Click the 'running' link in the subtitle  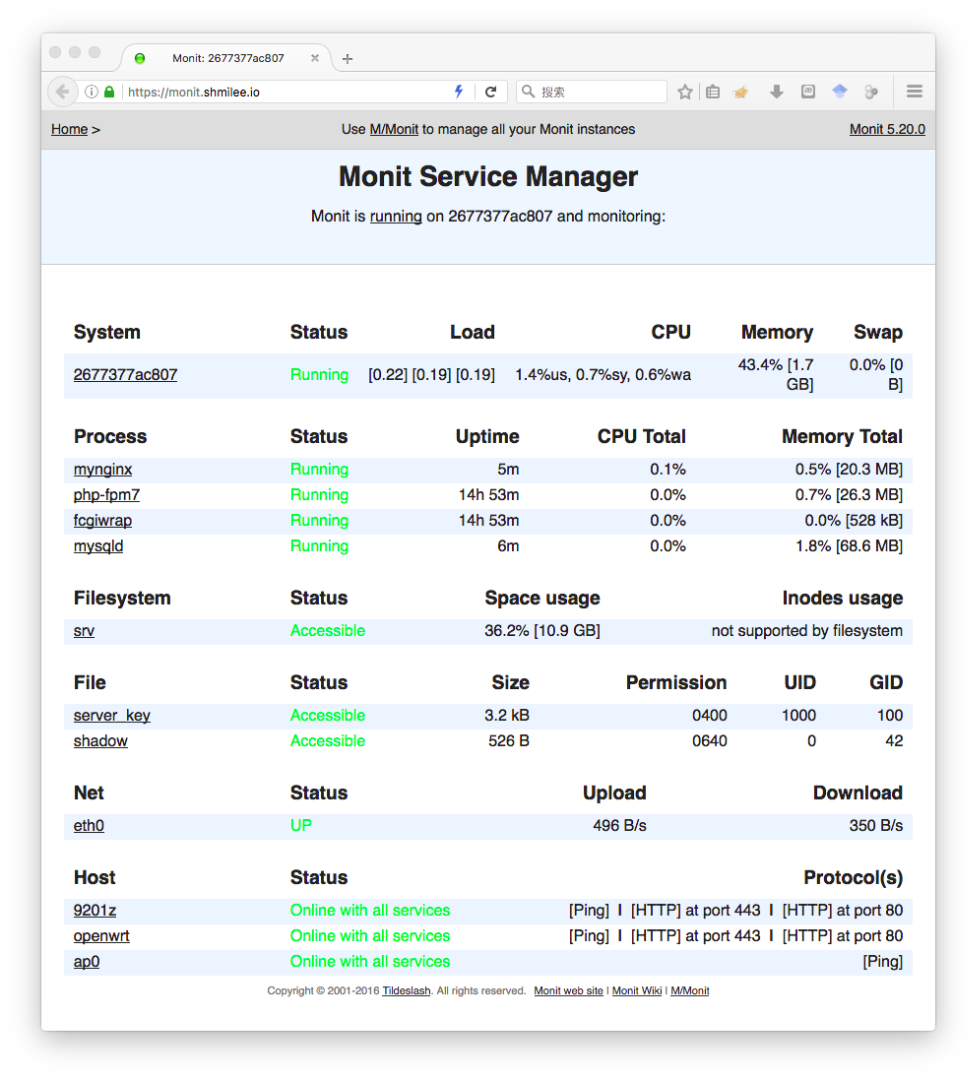pos(395,216)
